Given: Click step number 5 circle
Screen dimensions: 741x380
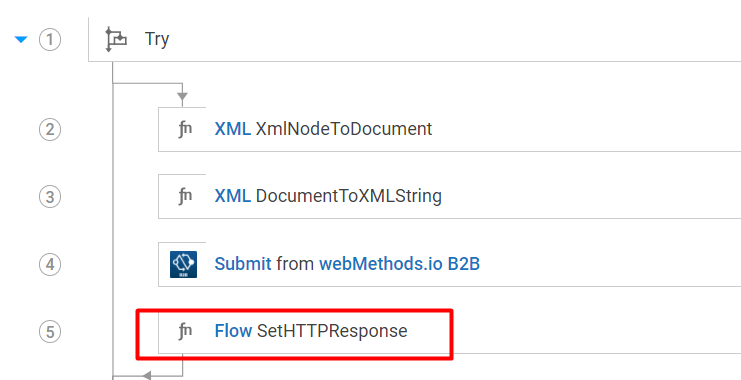Looking at the screenshot, I should point(50,331).
